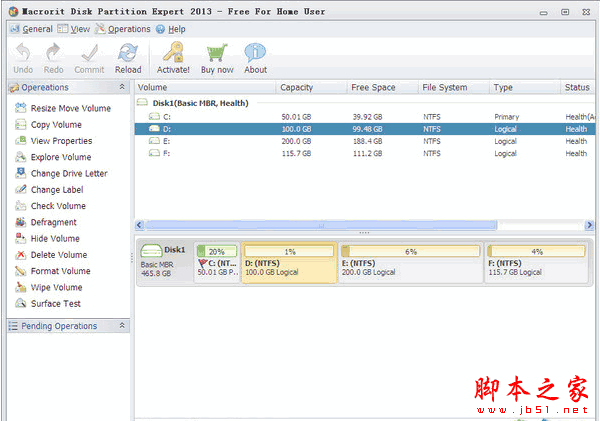600x421 pixels.
Task: Select the D: volume row
Action: 365,129
